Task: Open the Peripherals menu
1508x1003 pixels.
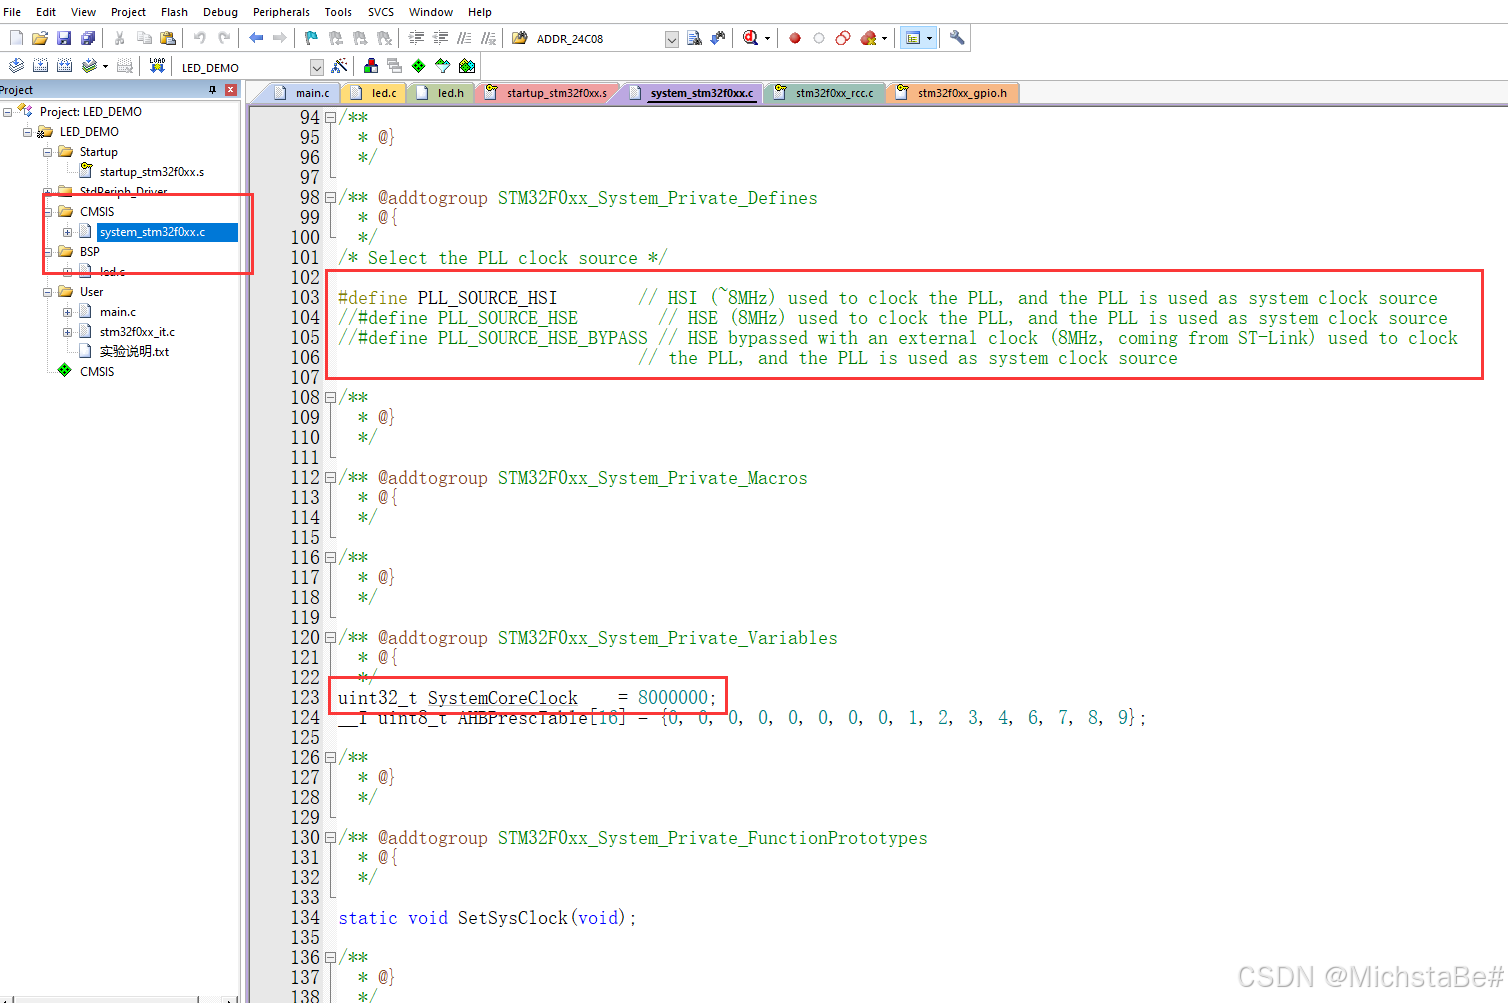Action: pos(280,12)
